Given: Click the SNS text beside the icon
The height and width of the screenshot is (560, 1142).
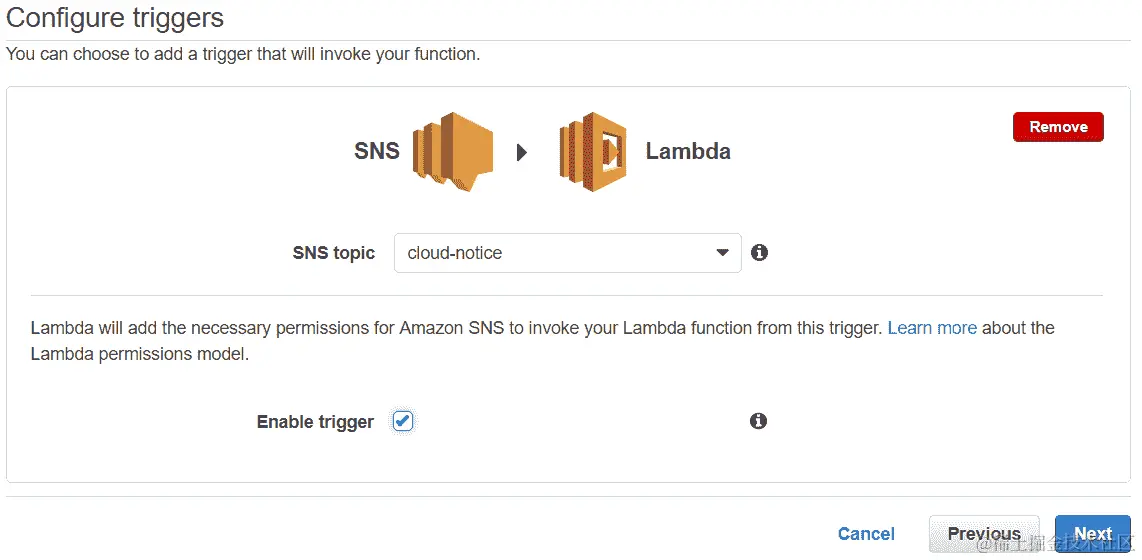Looking at the screenshot, I should pyautogui.click(x=377, y=151).
